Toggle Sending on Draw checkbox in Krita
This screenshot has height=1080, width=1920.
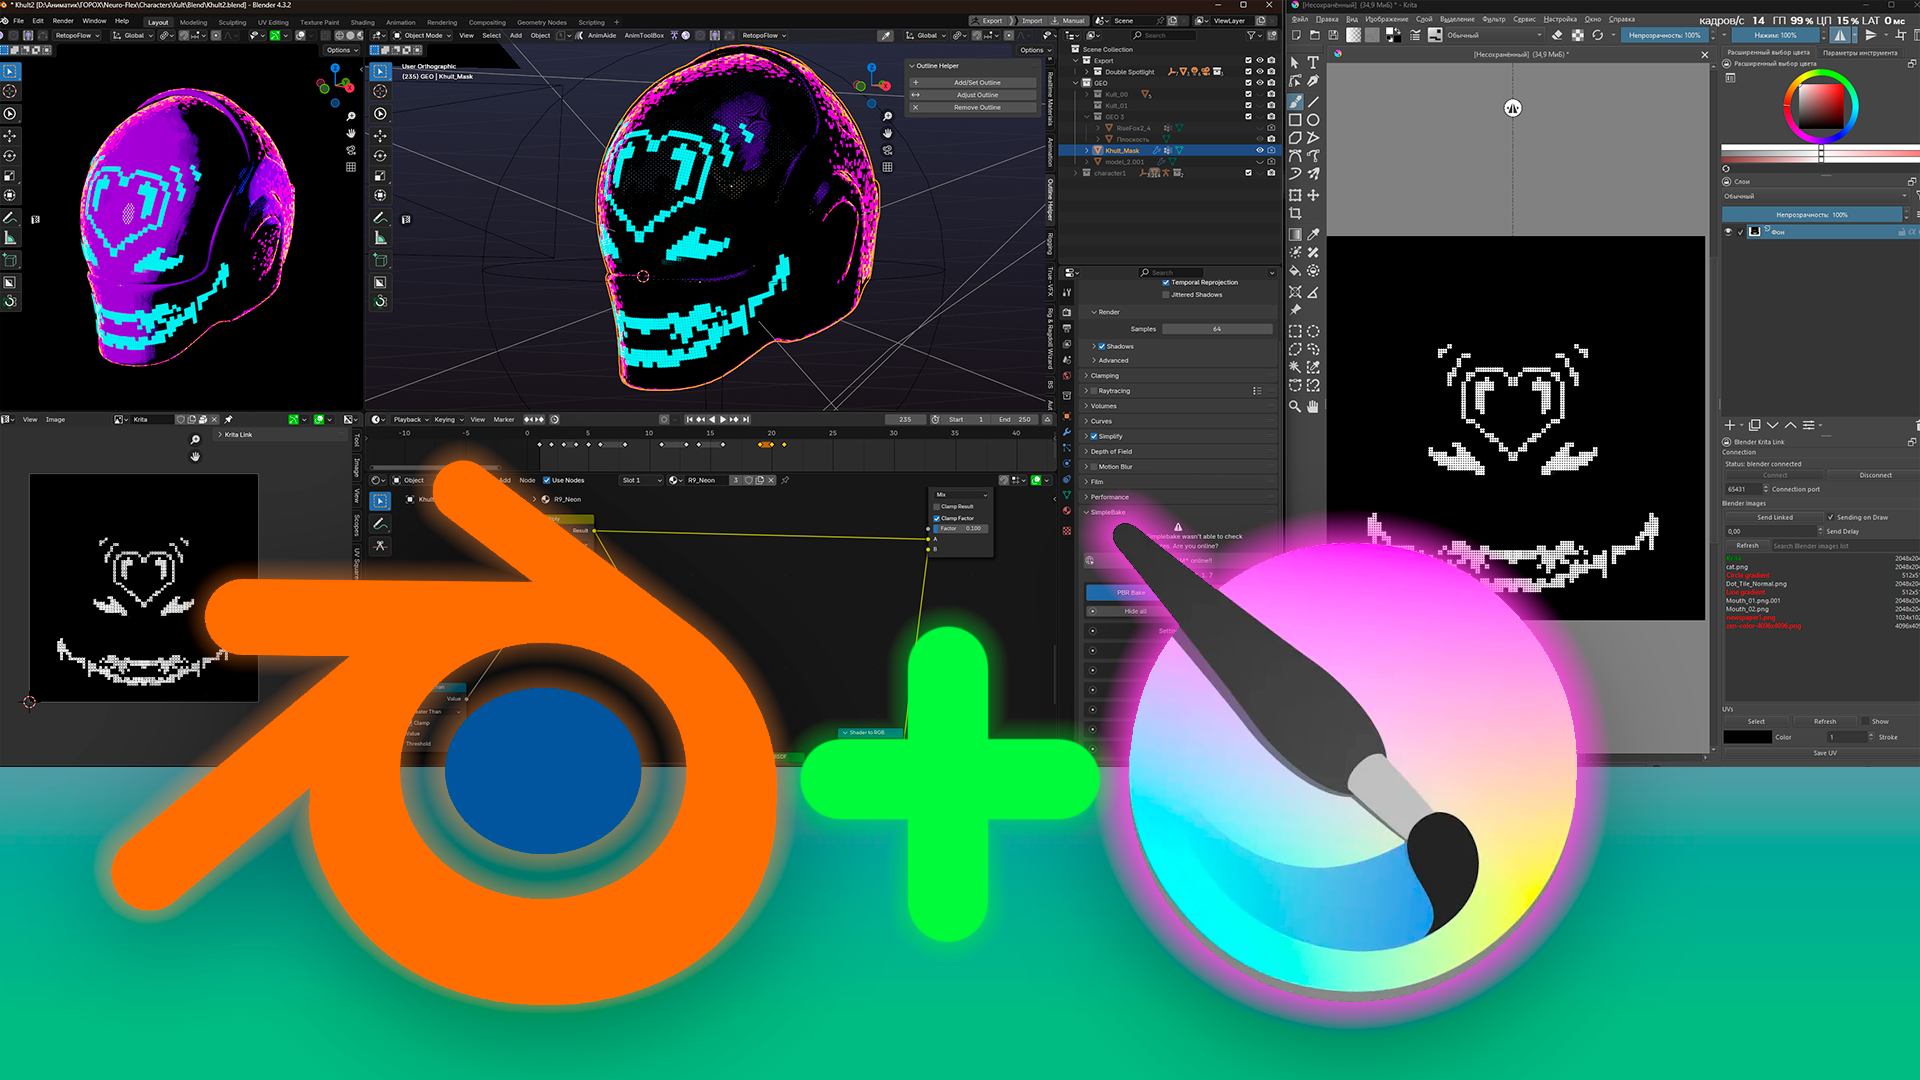point(1831,517)
